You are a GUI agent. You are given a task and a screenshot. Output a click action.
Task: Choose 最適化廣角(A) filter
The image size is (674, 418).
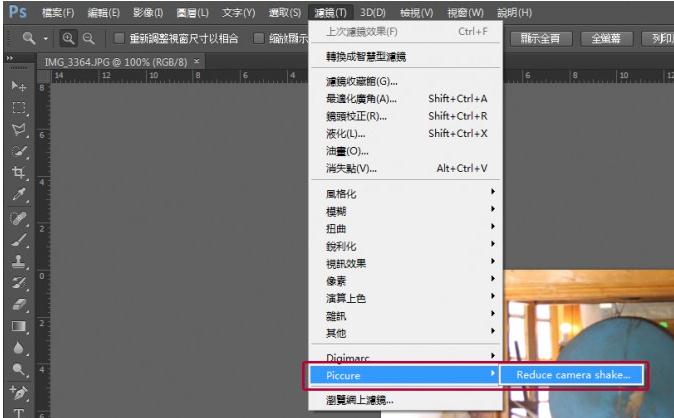point(406,98)
